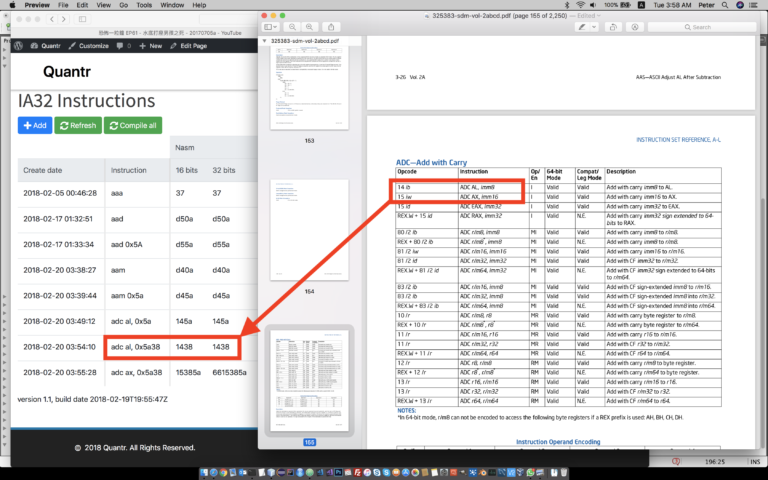Click the Spotlight search icon in menu bar
The image size is (768, 480).
[725, 5]
